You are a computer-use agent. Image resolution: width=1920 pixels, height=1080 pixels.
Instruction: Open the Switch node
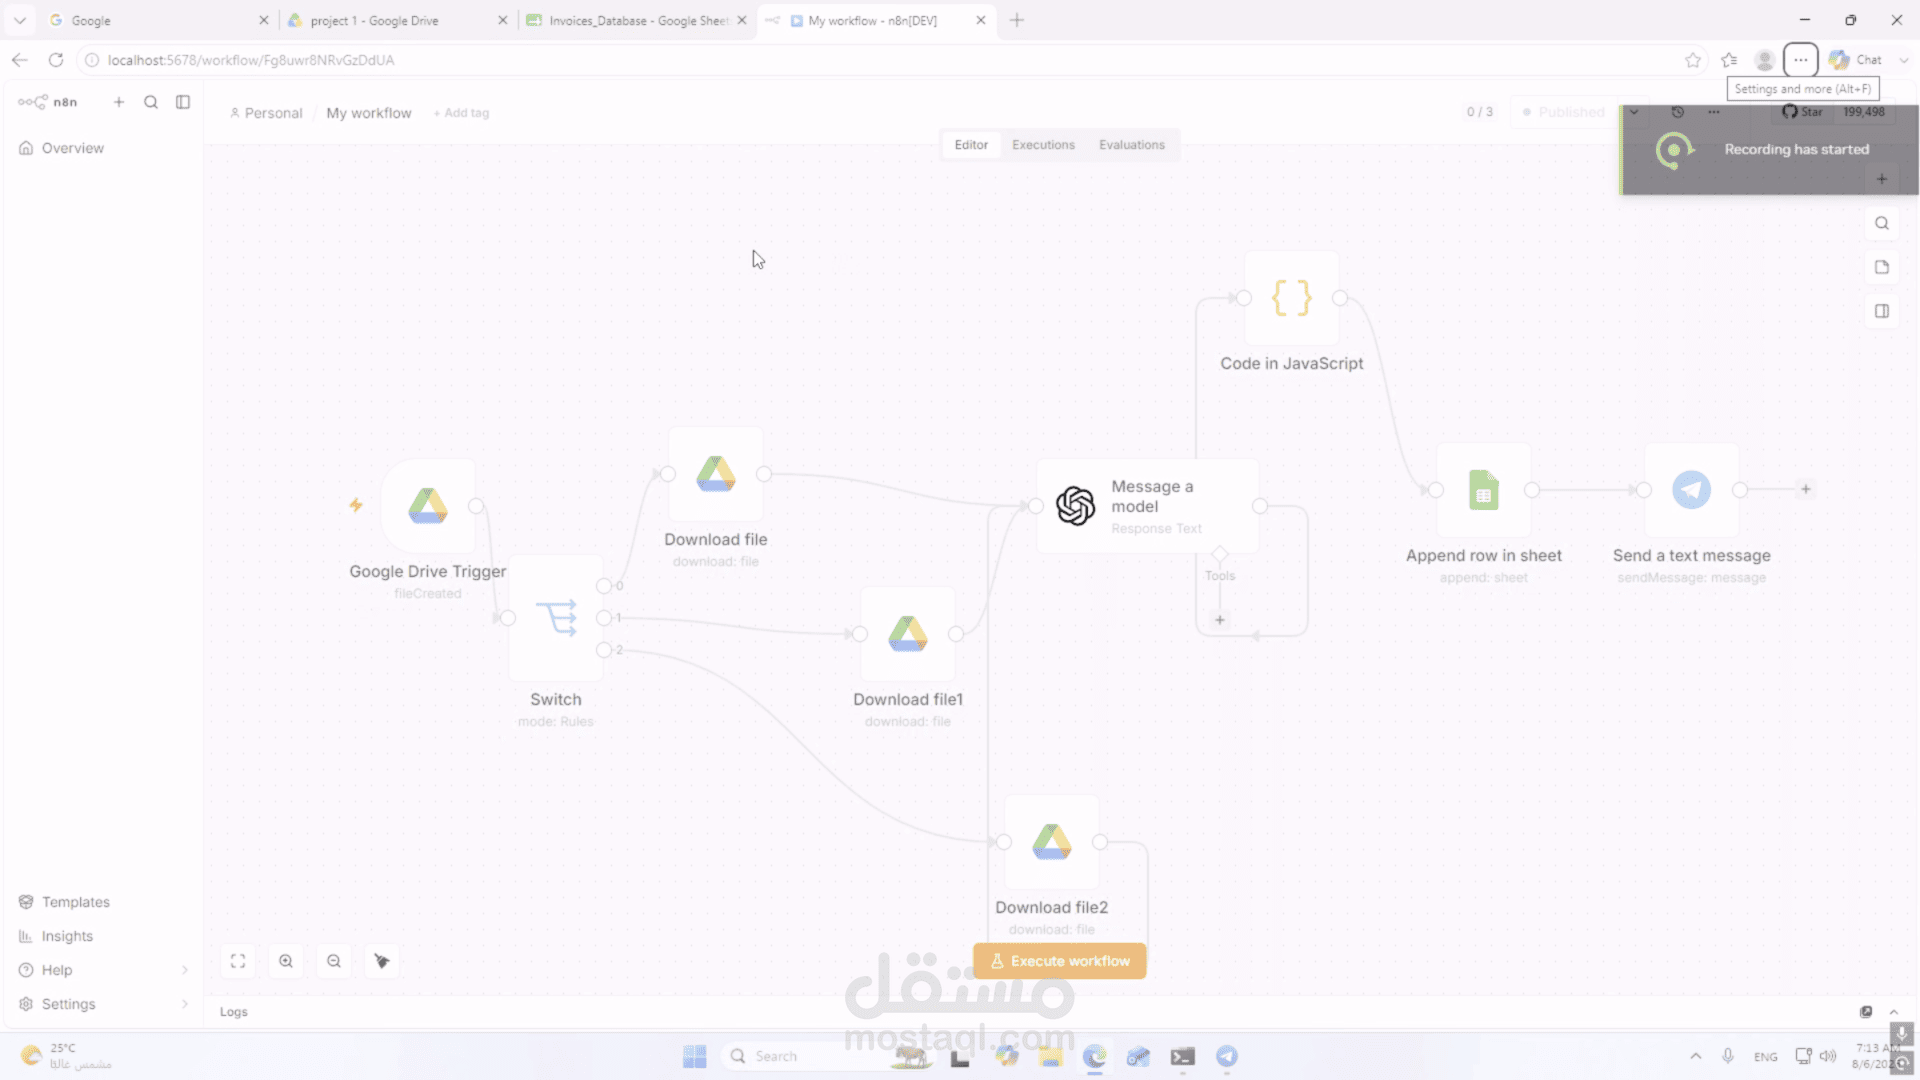pyautogui.click(x=556, y=618)
